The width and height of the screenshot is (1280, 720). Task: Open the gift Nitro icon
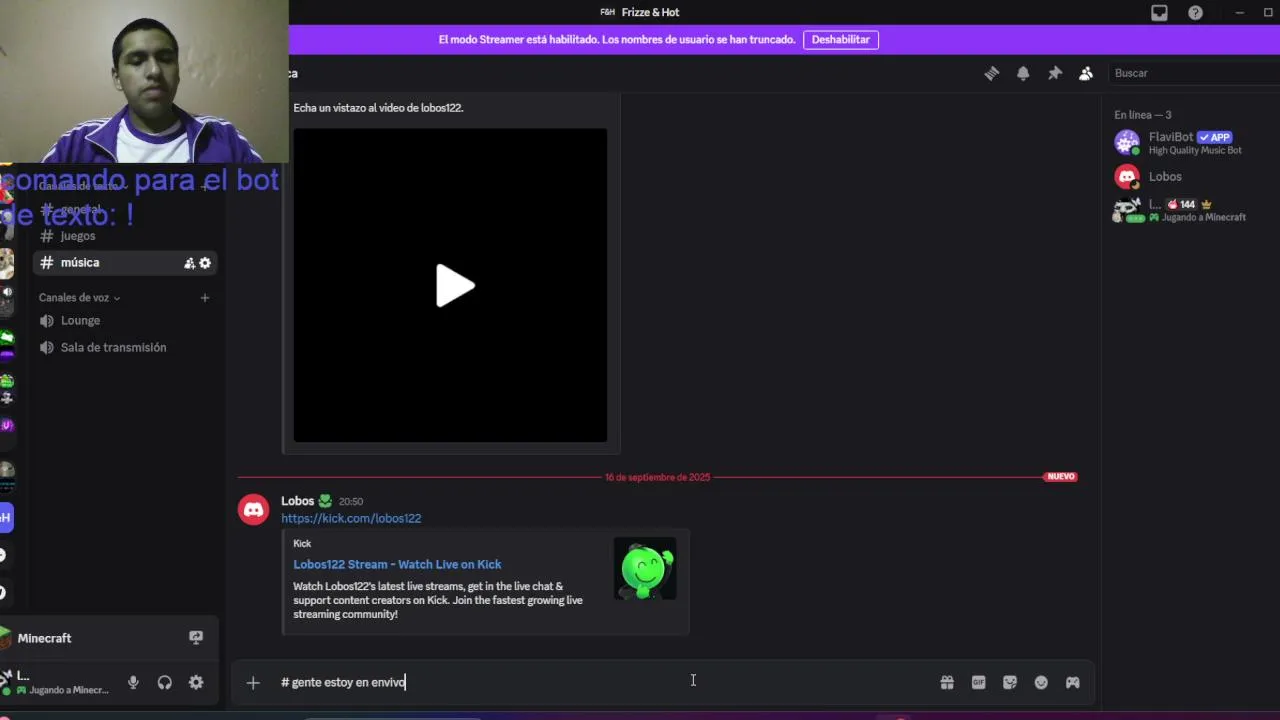click(x=947, y=682)
